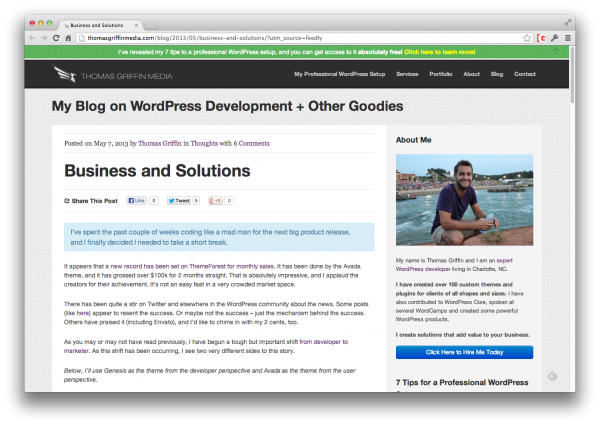Select the Business and Solutions browser tab

[100, 25]
